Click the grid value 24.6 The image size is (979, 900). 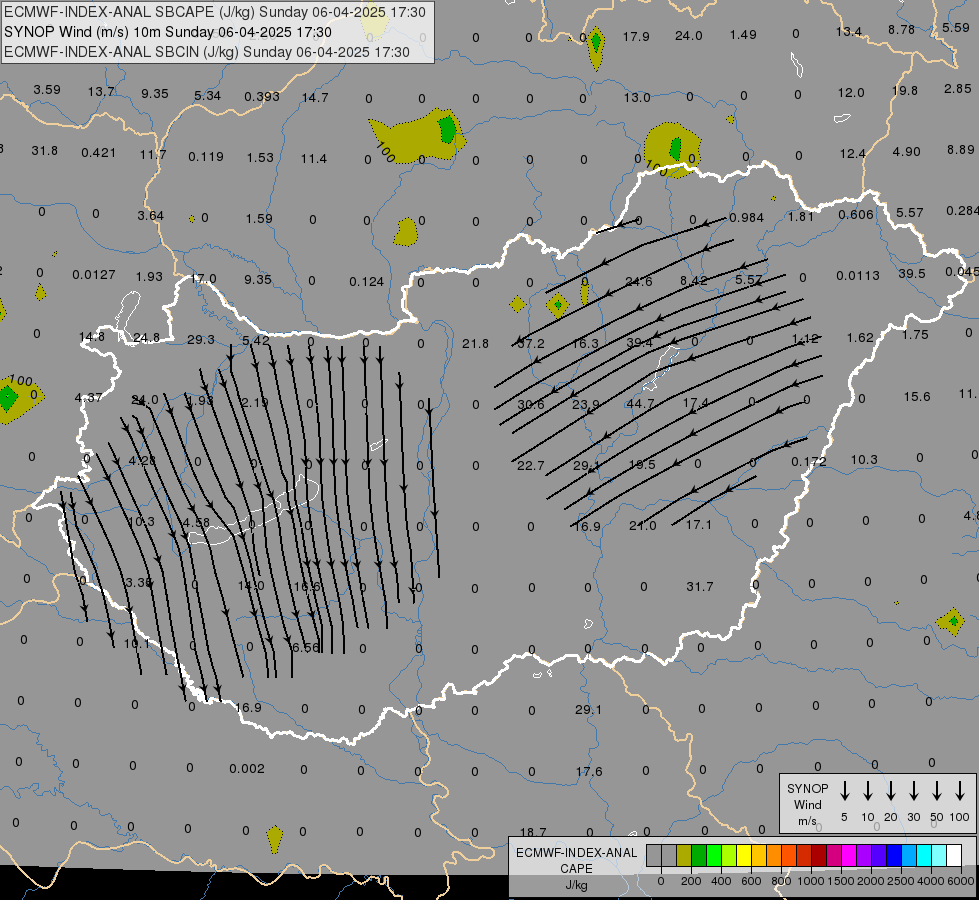[639, 282]
